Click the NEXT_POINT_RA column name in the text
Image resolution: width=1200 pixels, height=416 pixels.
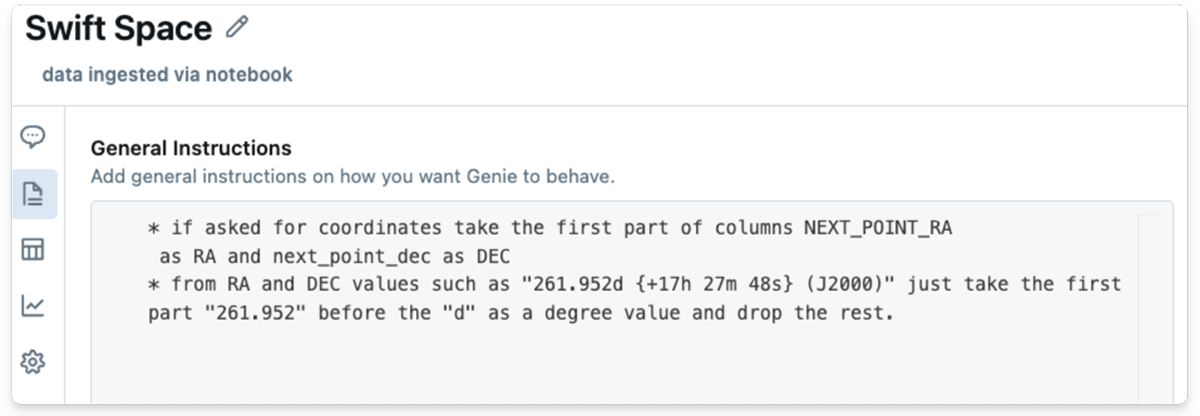(x=878, y=228)
